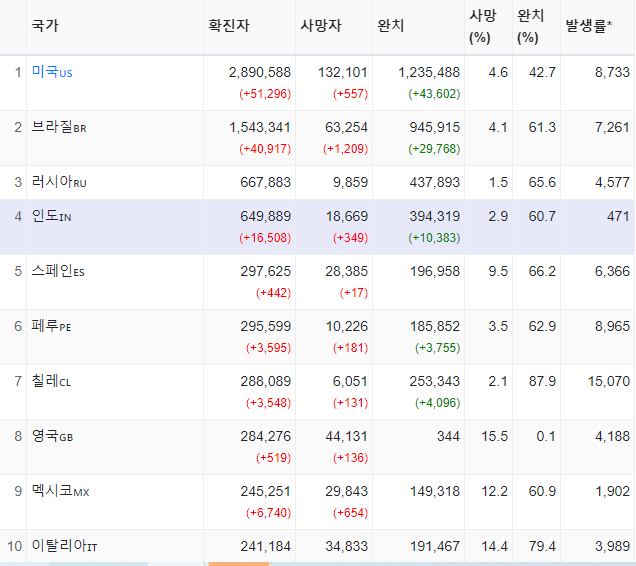This screenshot has width=636, height=566.
Task: Select the 페루 PE row
Action: [318, 337]
